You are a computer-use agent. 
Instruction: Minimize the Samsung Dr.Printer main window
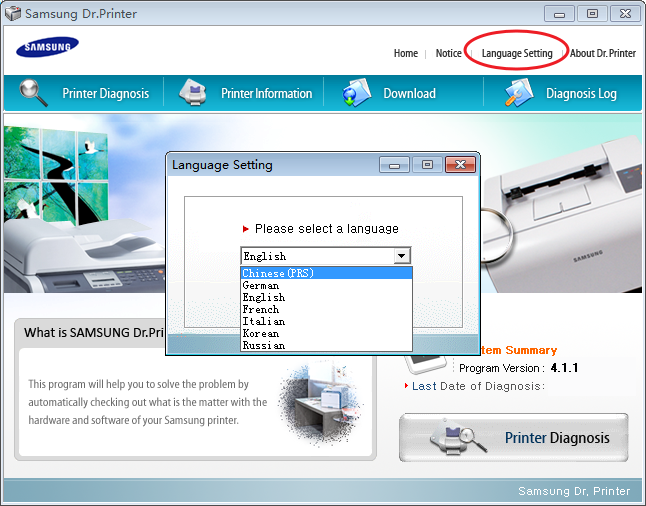[559, 14]
